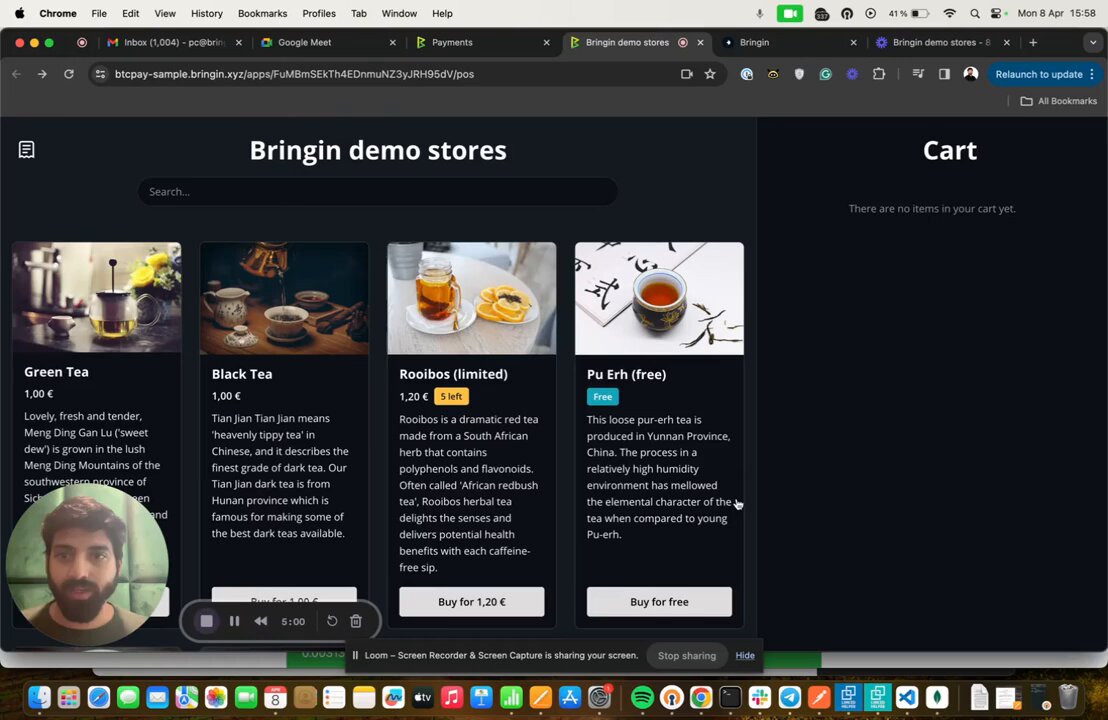Screen dimensions: 1108x720
Task: Rewind the Loom recording
Action: [261, 621]
